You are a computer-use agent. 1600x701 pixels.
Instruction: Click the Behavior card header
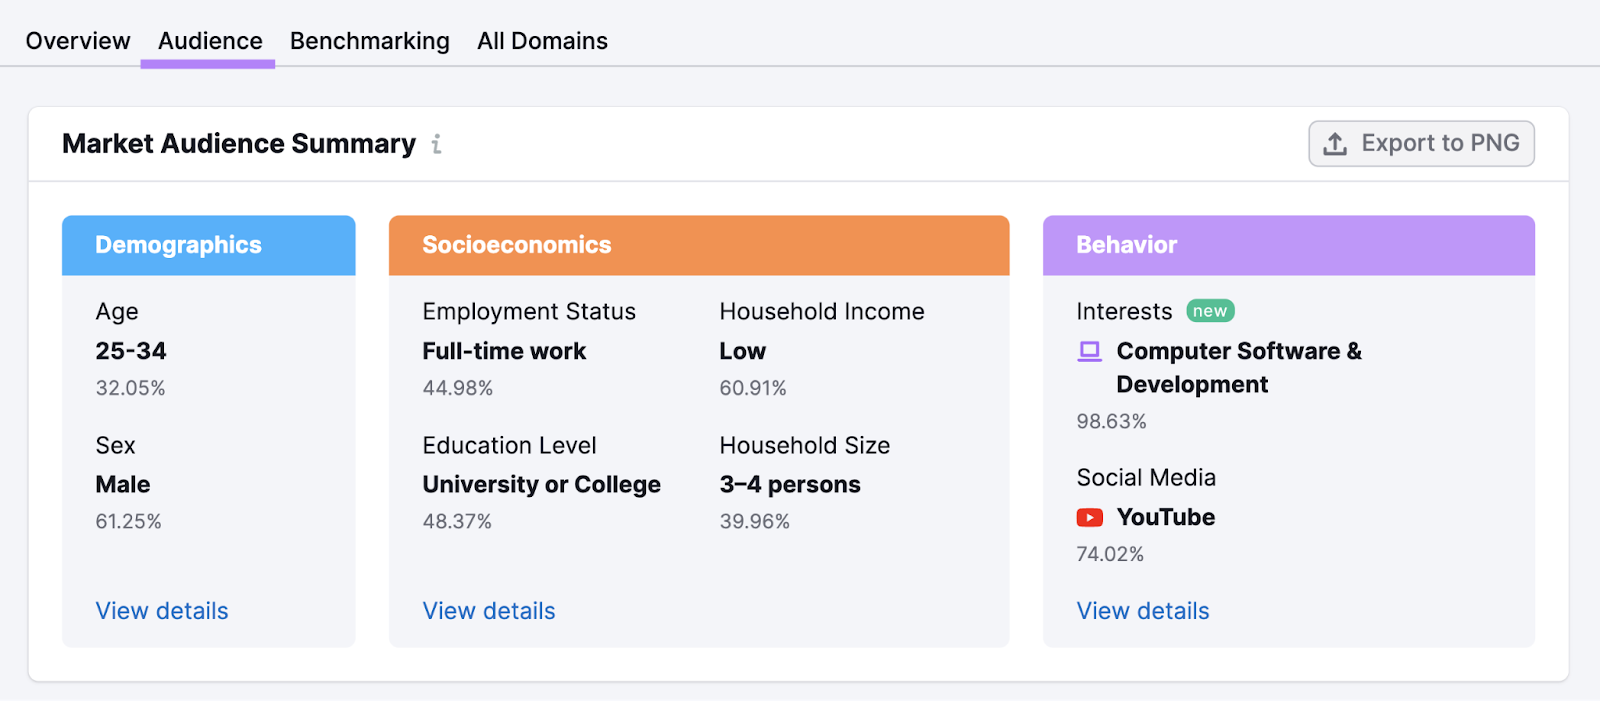tap(1289, 245)
